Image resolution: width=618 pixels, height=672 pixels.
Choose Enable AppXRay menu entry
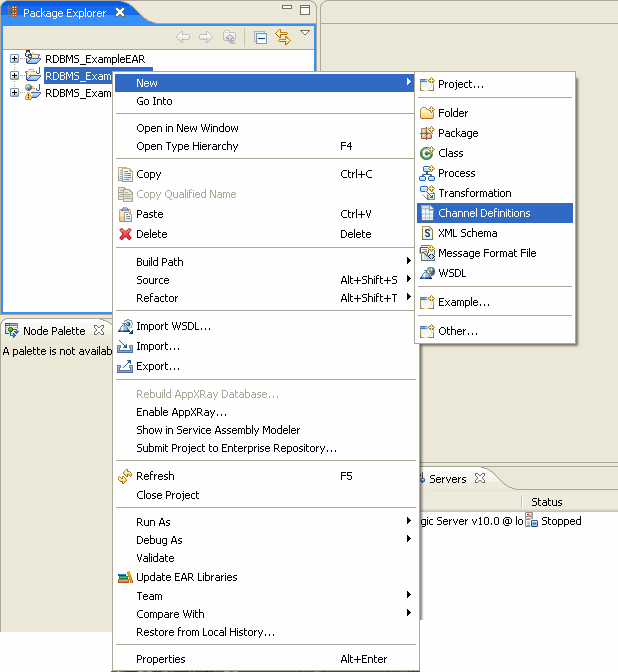[266, 412]
